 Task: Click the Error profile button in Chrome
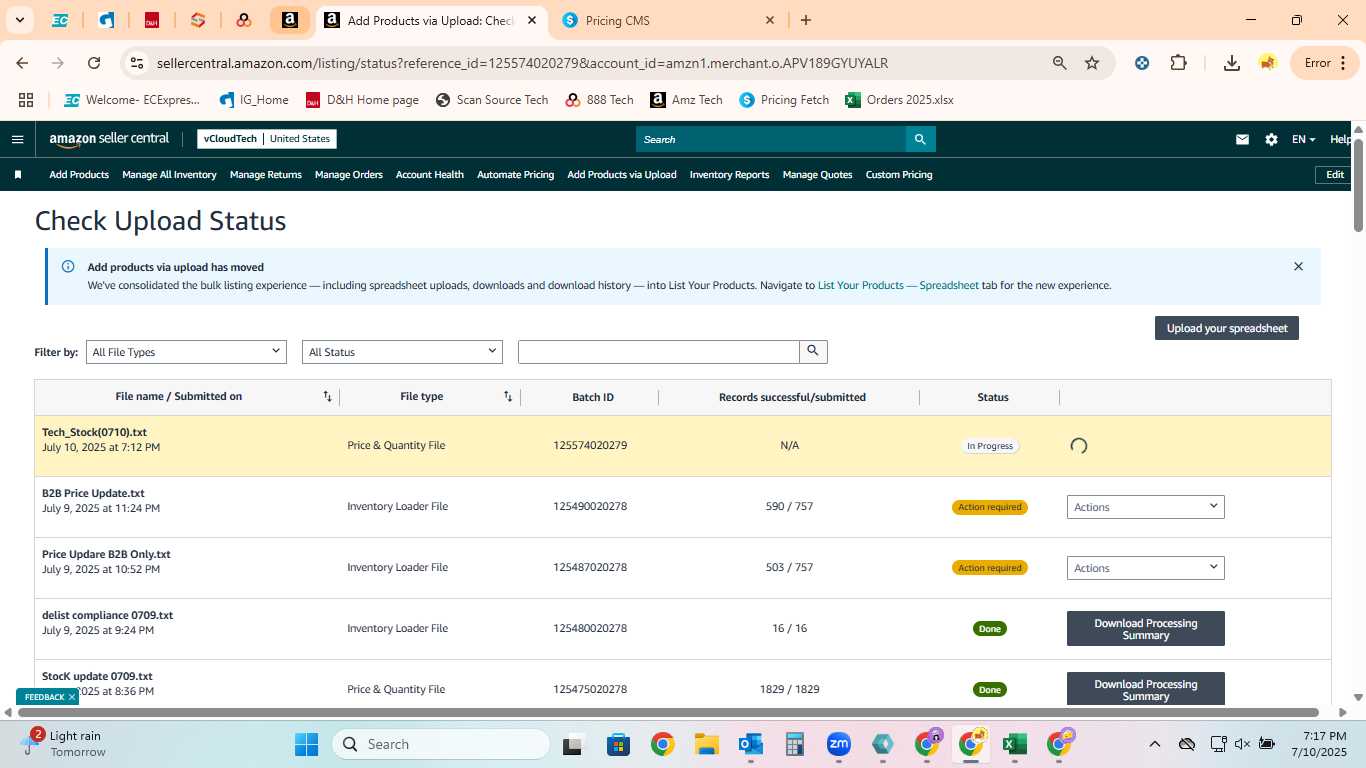coord(1325,63)
